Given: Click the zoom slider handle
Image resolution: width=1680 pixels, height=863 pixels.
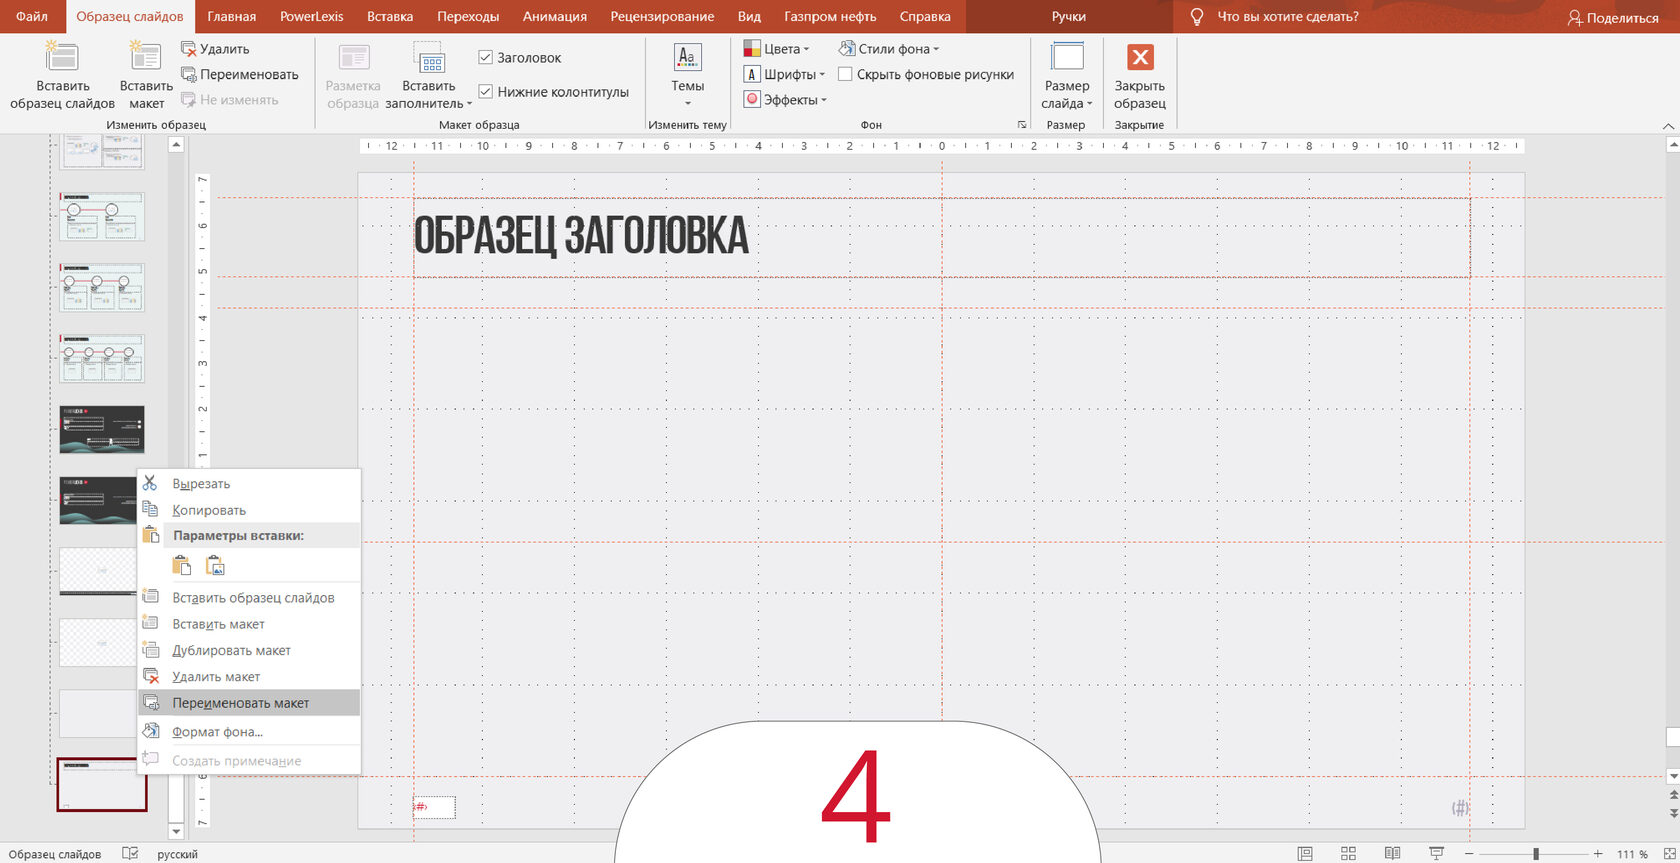Looking at the screenshot, I should (x=1536, y=854).
